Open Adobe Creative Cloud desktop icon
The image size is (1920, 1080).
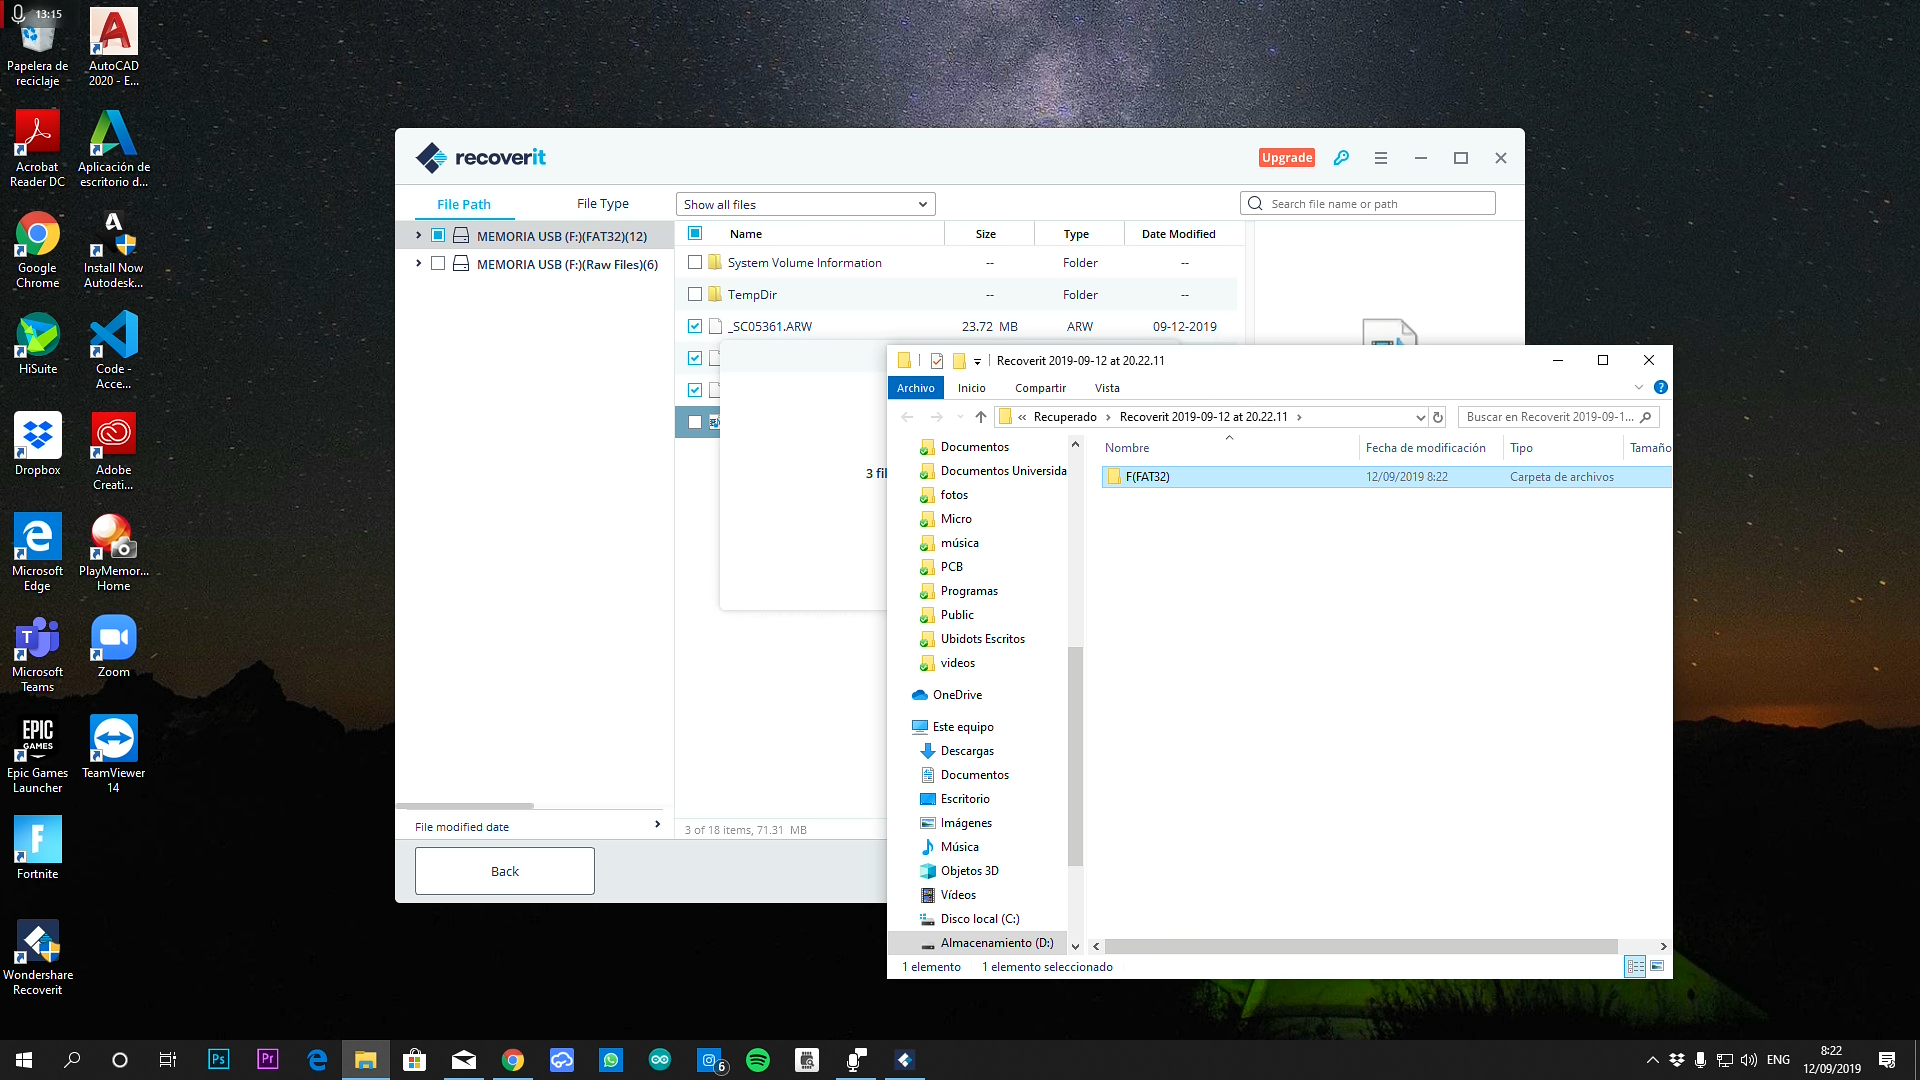114,451
